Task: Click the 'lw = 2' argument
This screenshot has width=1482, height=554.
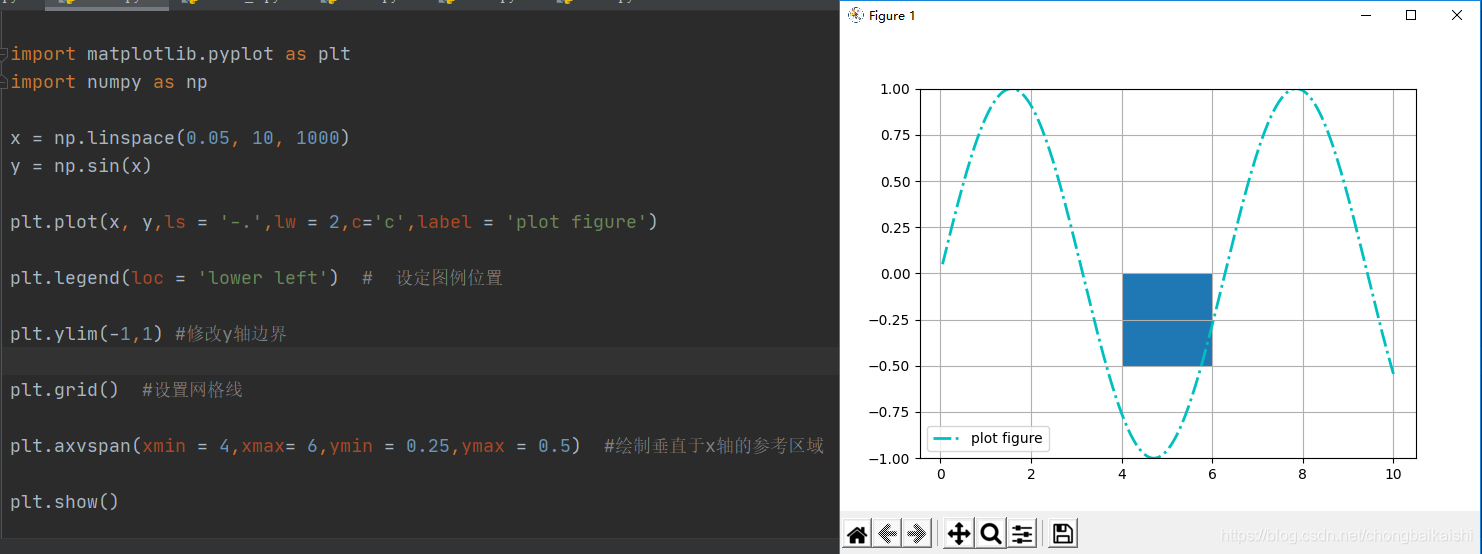Action: [x=307, y=222]
